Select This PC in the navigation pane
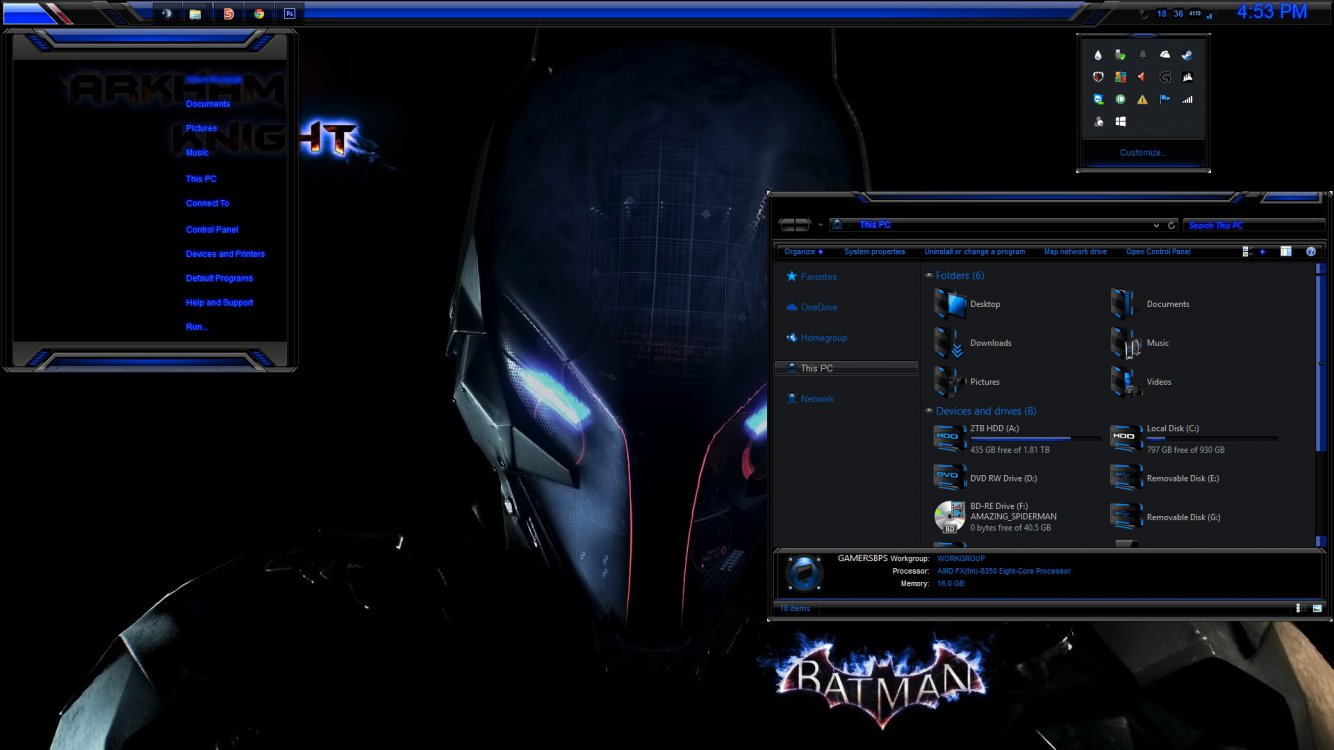This screenshot has height=750, width=1334. [x=846, y=368]
